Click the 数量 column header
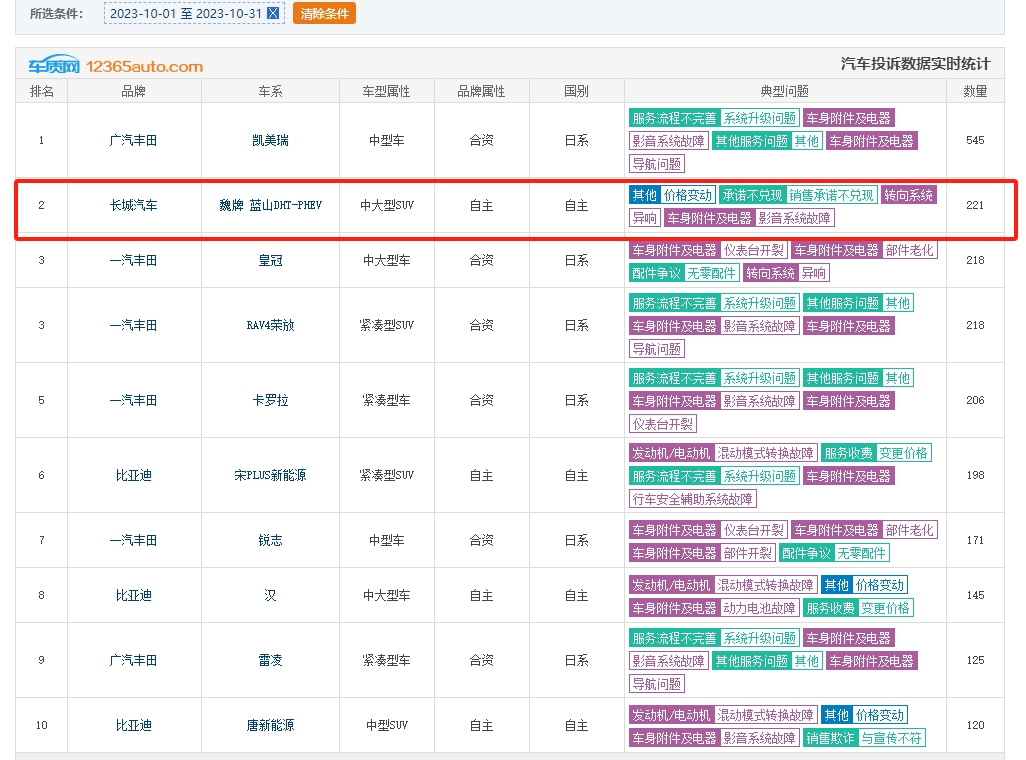Image resolution: width=1026 pixels, height=760 pixels. 975,91
